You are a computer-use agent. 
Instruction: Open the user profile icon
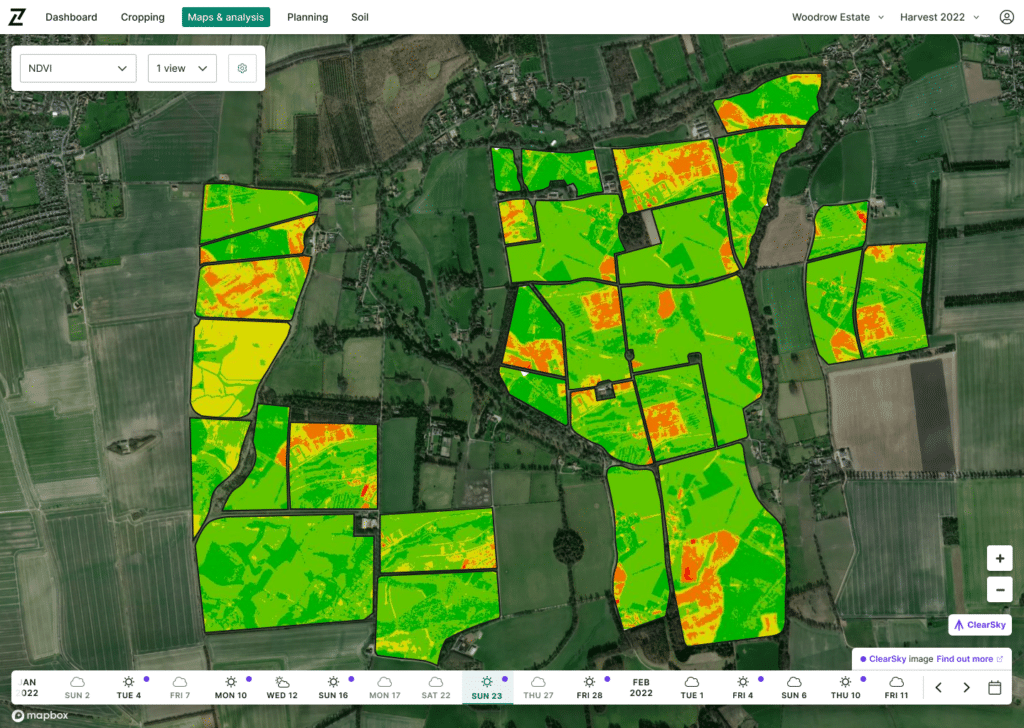pos(1006,17)
